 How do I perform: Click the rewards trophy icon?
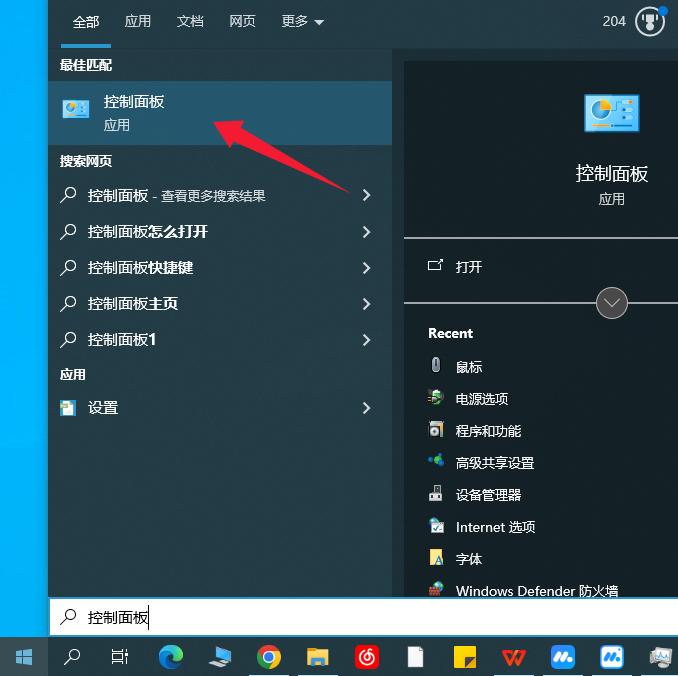pyautogui.click(x=650, y=21)
